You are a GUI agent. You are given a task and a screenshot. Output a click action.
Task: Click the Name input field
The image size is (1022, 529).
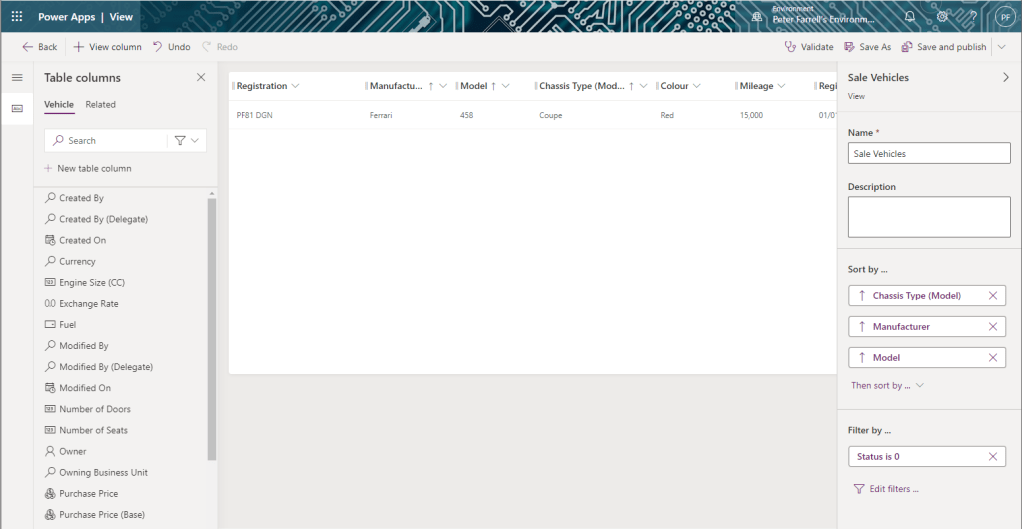click(928, 154)
